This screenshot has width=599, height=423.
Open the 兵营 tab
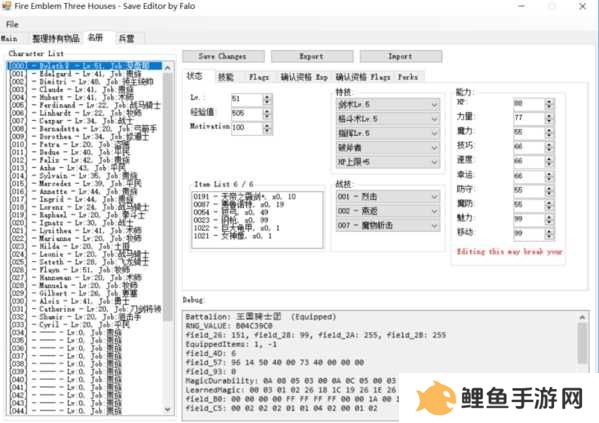(126, 39)
